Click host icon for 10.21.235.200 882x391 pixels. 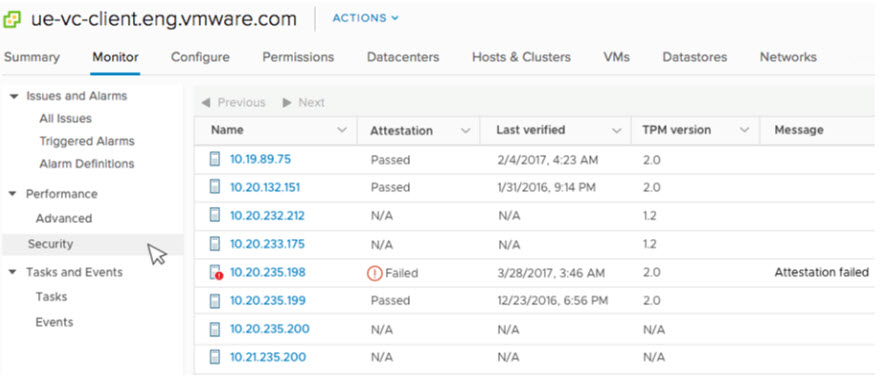click(x=214, y=357)
